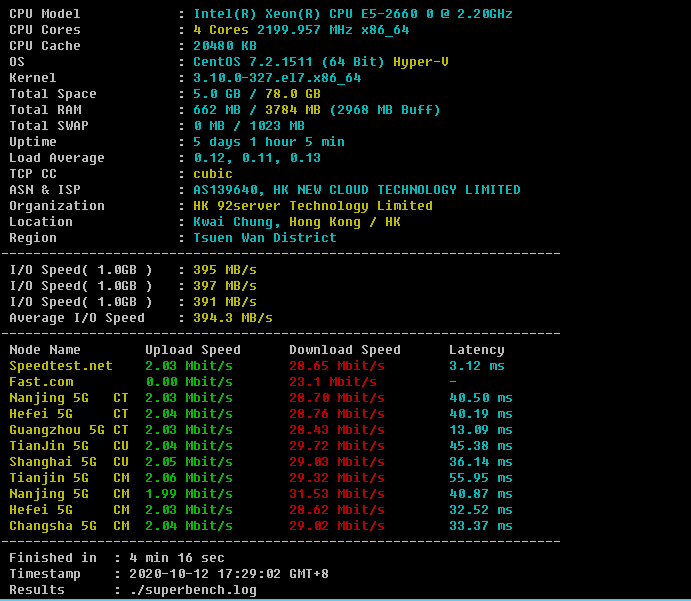The height and width of the screenshot is (601, 691).
Task: Click the Fast.com node name
Action: pyautogui.click(x=41, y=382)
